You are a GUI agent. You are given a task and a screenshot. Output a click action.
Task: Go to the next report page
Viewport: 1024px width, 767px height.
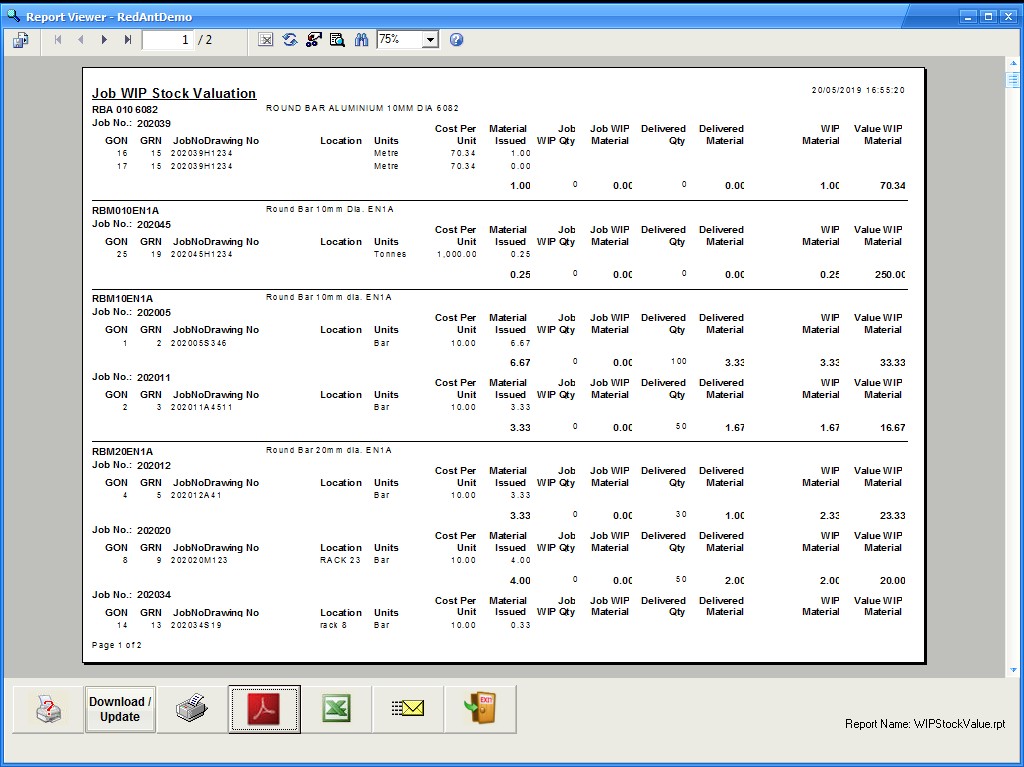tap(104, 40)
